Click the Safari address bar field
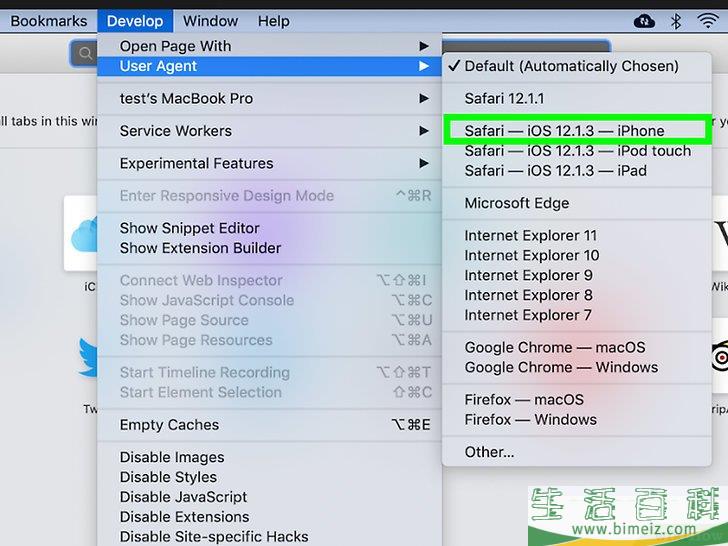 (526, 46)
